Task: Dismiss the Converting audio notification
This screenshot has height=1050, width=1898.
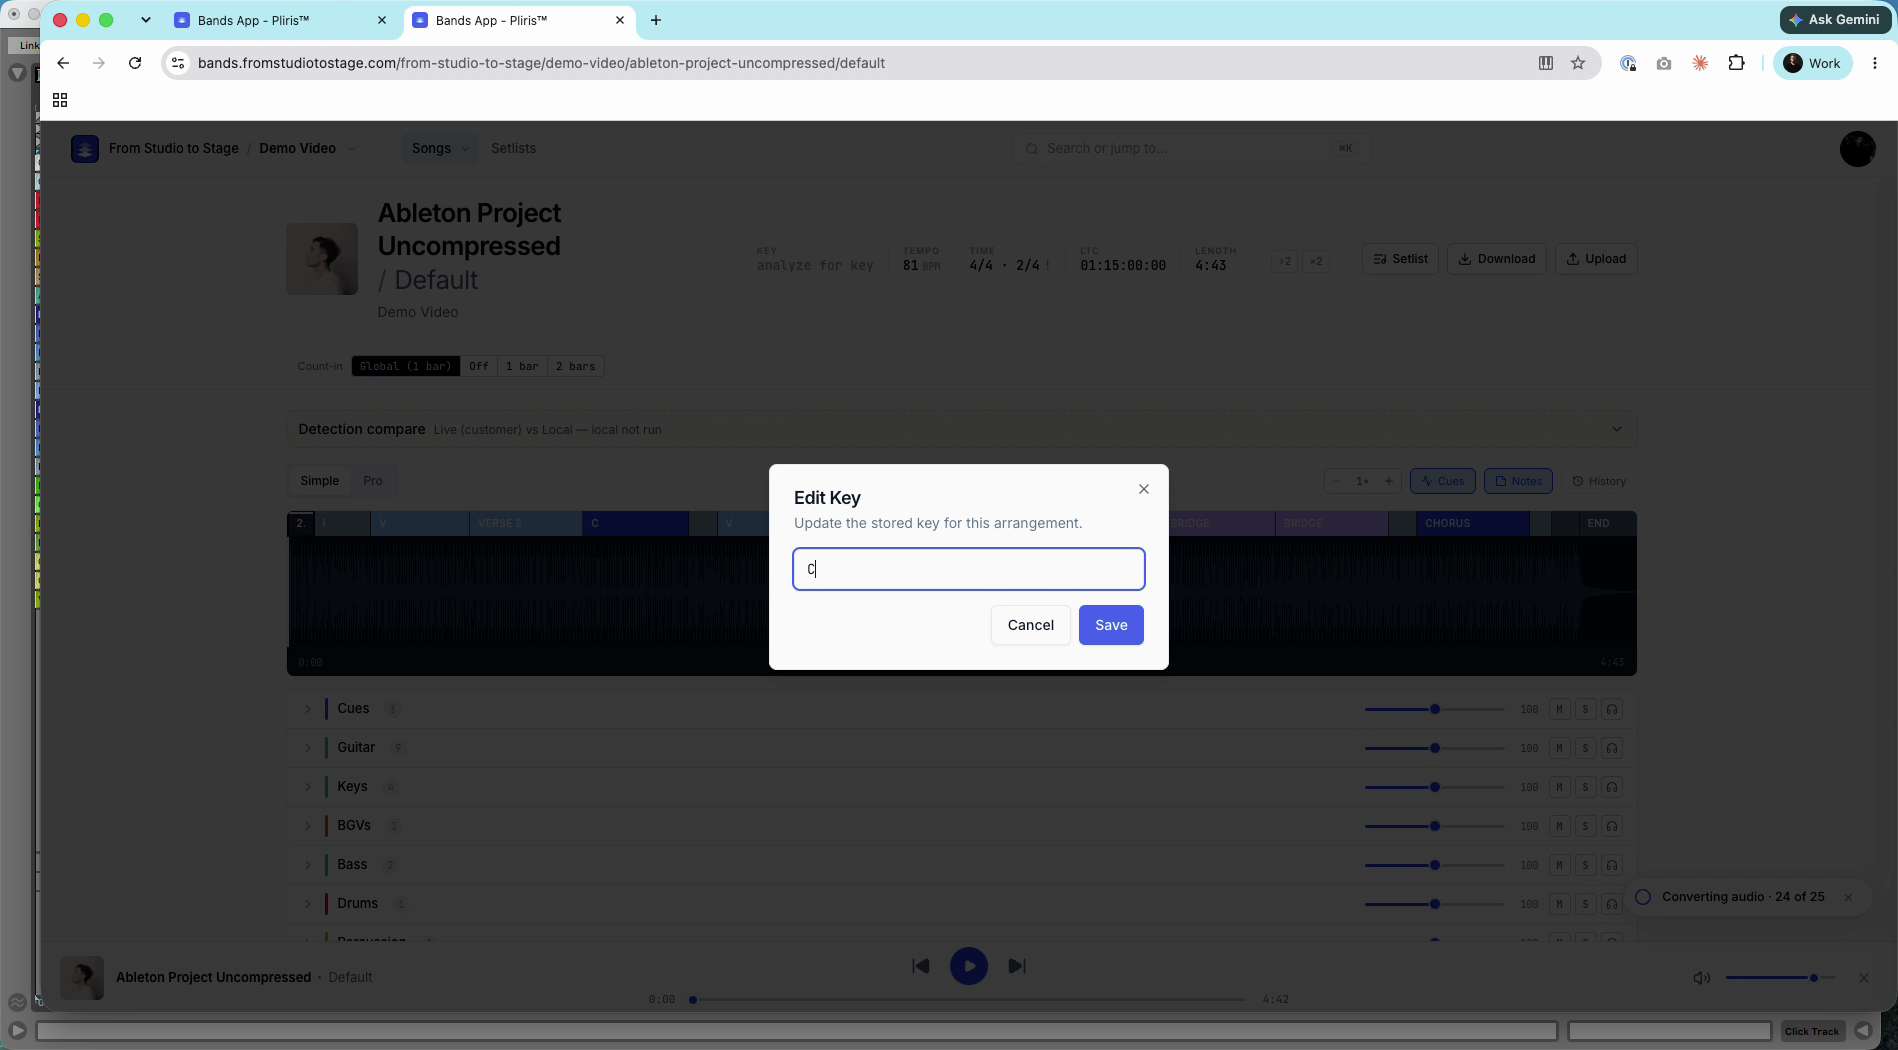Action: point(1848,897)
